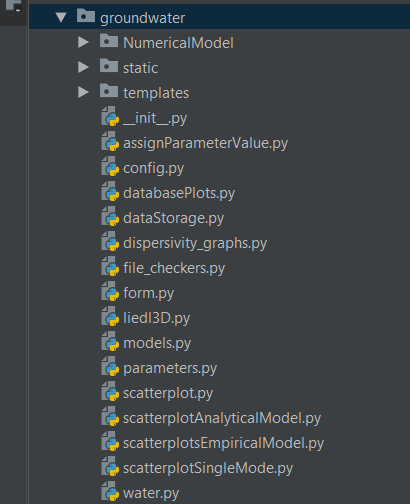Select the scatterplotsEmpiricalModel.py file name
The height and width of the screenshot is (504, 410).
click(x=224, y=443)
